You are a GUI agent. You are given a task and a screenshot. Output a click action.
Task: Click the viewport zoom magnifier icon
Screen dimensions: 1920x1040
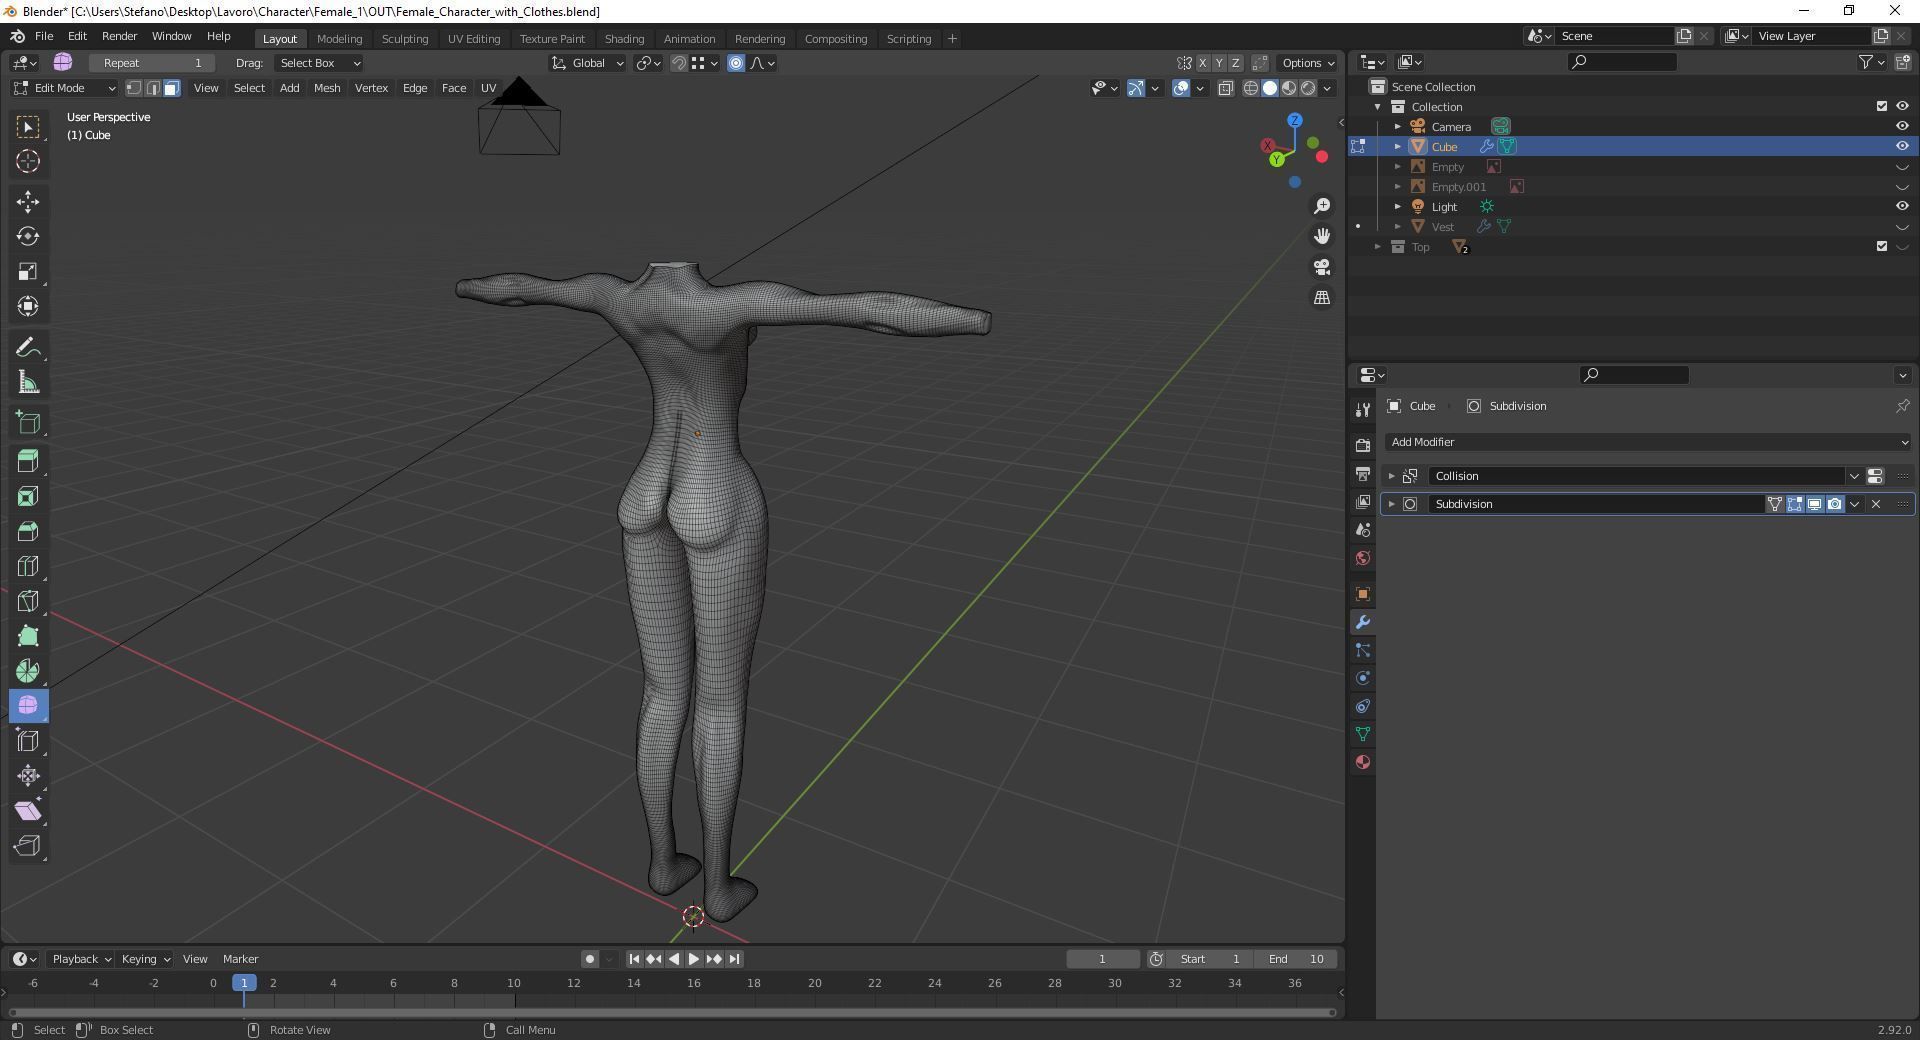coord(1322,206)
